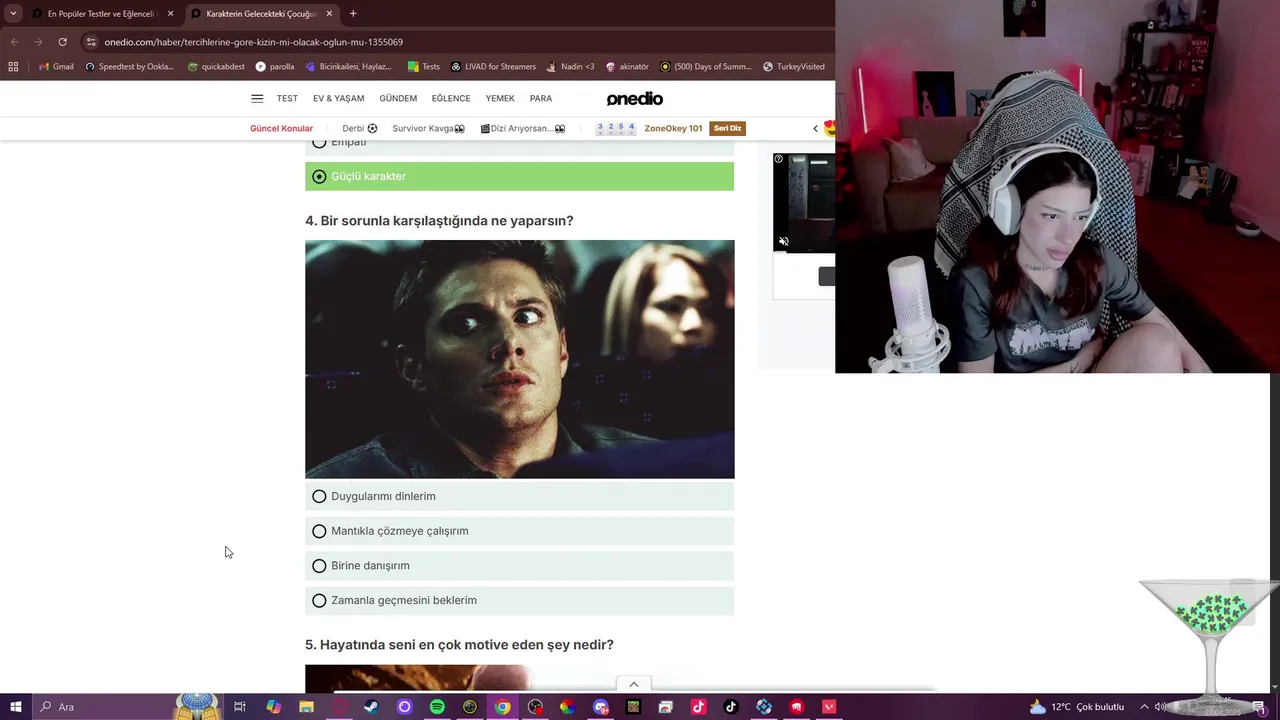Open File Explorer from the taskbar
Image resolution: width=1280 pixels, height=720 pixels.
pos(306,707)
